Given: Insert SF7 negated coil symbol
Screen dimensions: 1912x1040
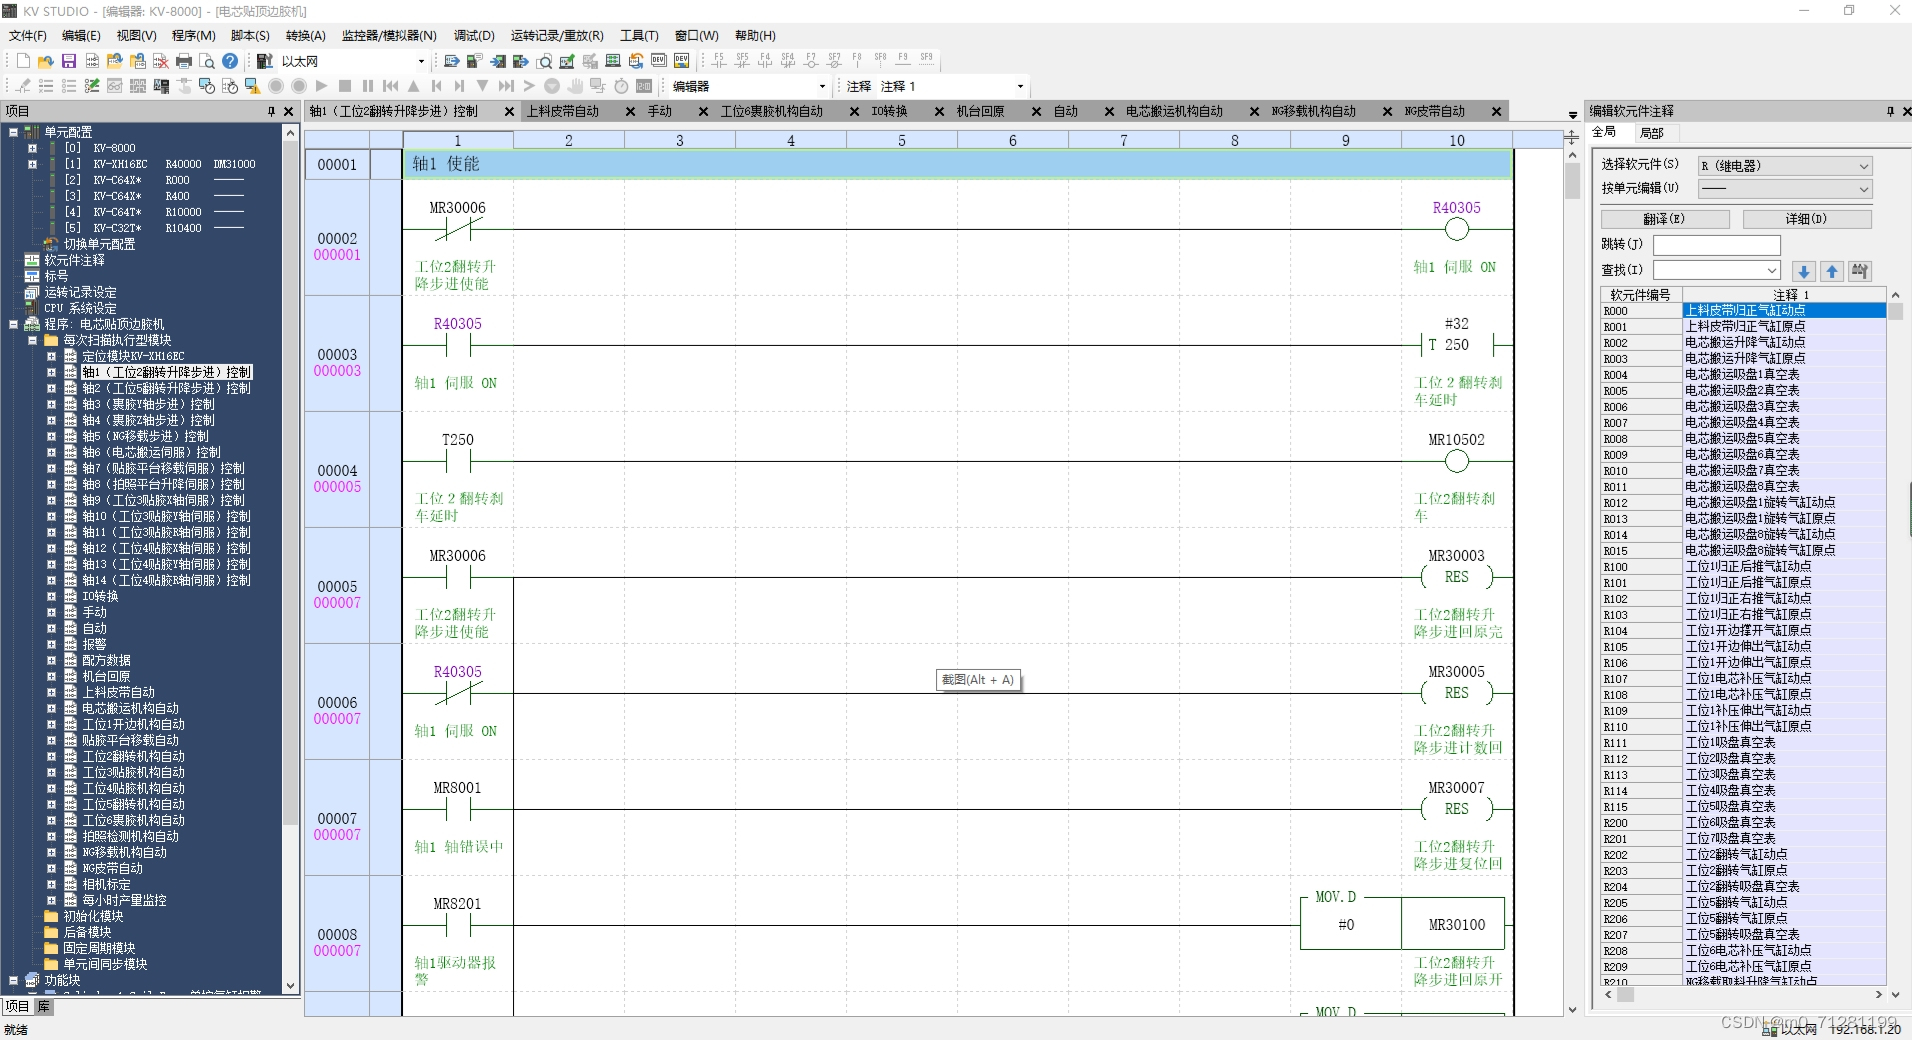Looking at the screenshot, I should tap(834, 60).
